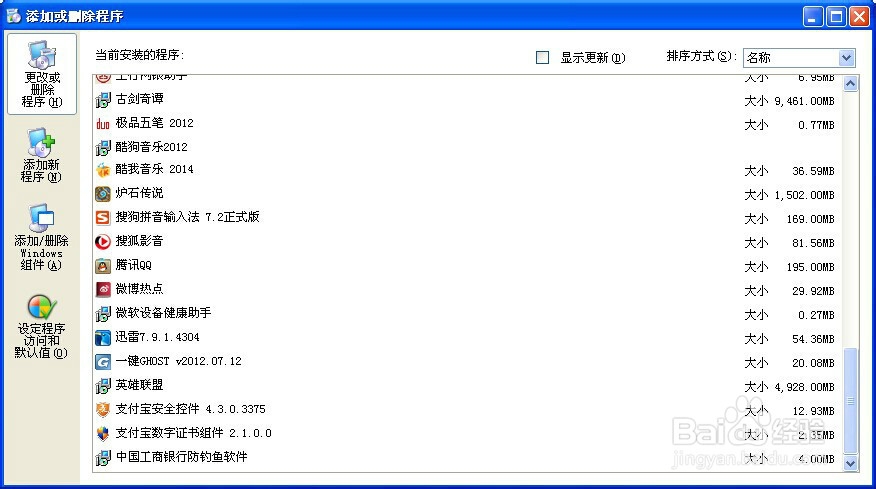876x489 pixels.
Task: Select the 微软设备健康助手 entry text
Action: coord(163,313)
